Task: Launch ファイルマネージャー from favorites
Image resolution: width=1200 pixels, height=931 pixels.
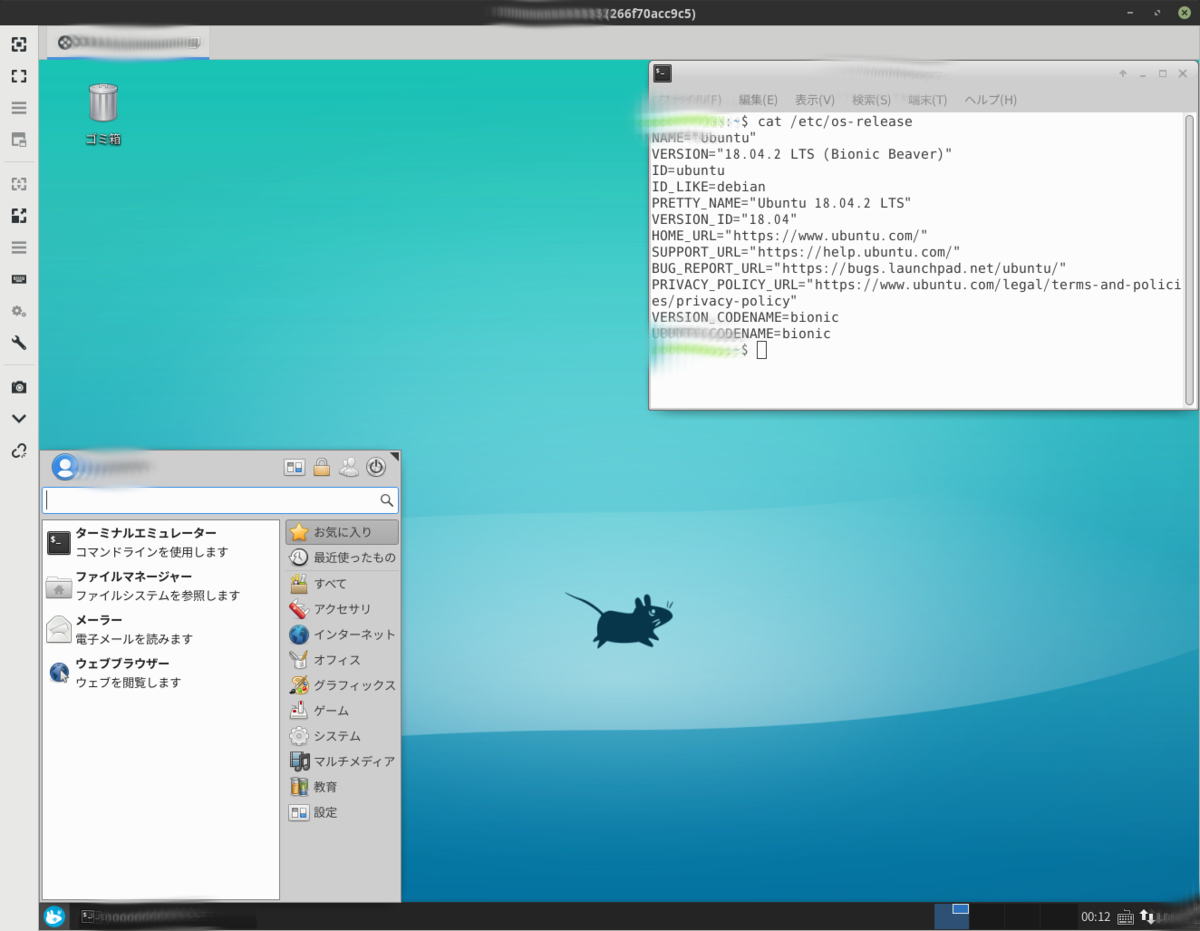Action: (160, 586)
